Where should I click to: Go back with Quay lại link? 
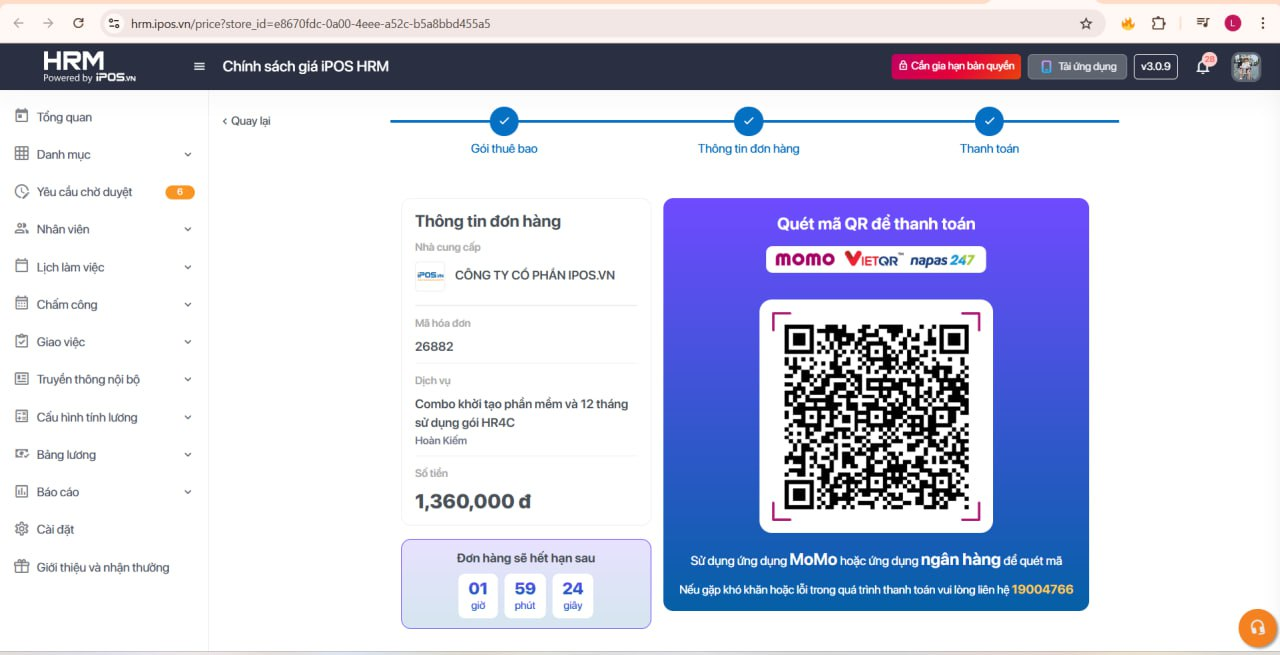pyautogui.click(x=246, y=121)
